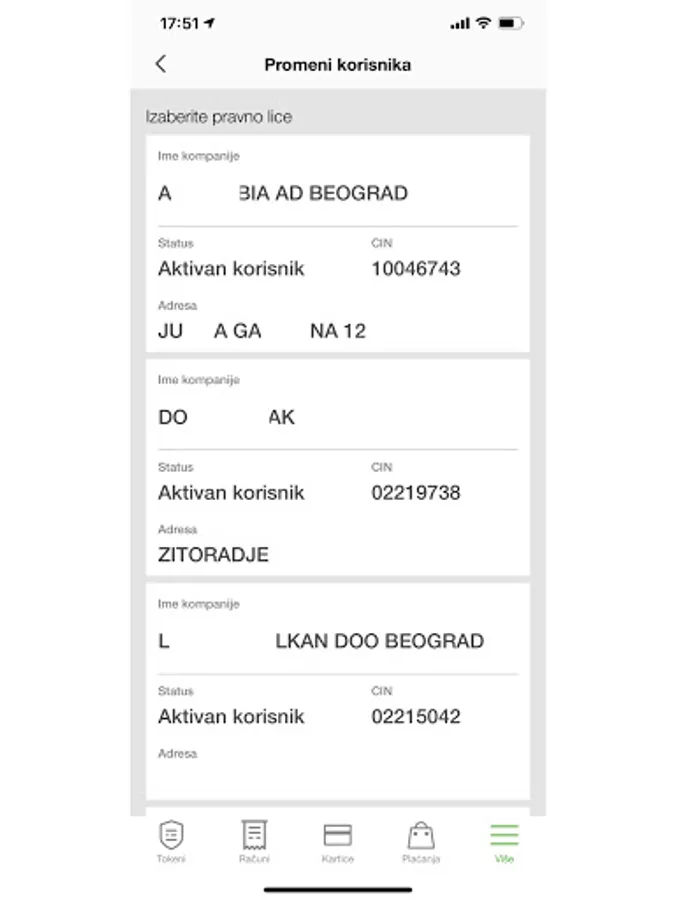This screenshot has height=900, width=675.
Task: Tap the 17:51 clock in status bar
Action: pos(179,23)
